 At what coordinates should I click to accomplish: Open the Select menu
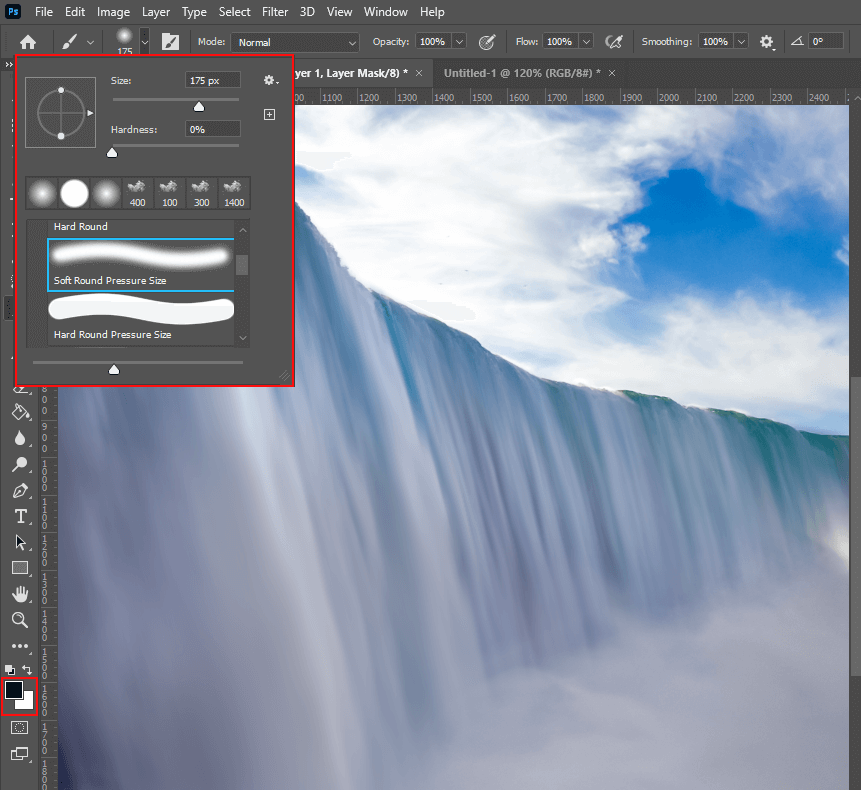[x=234, y=12]
